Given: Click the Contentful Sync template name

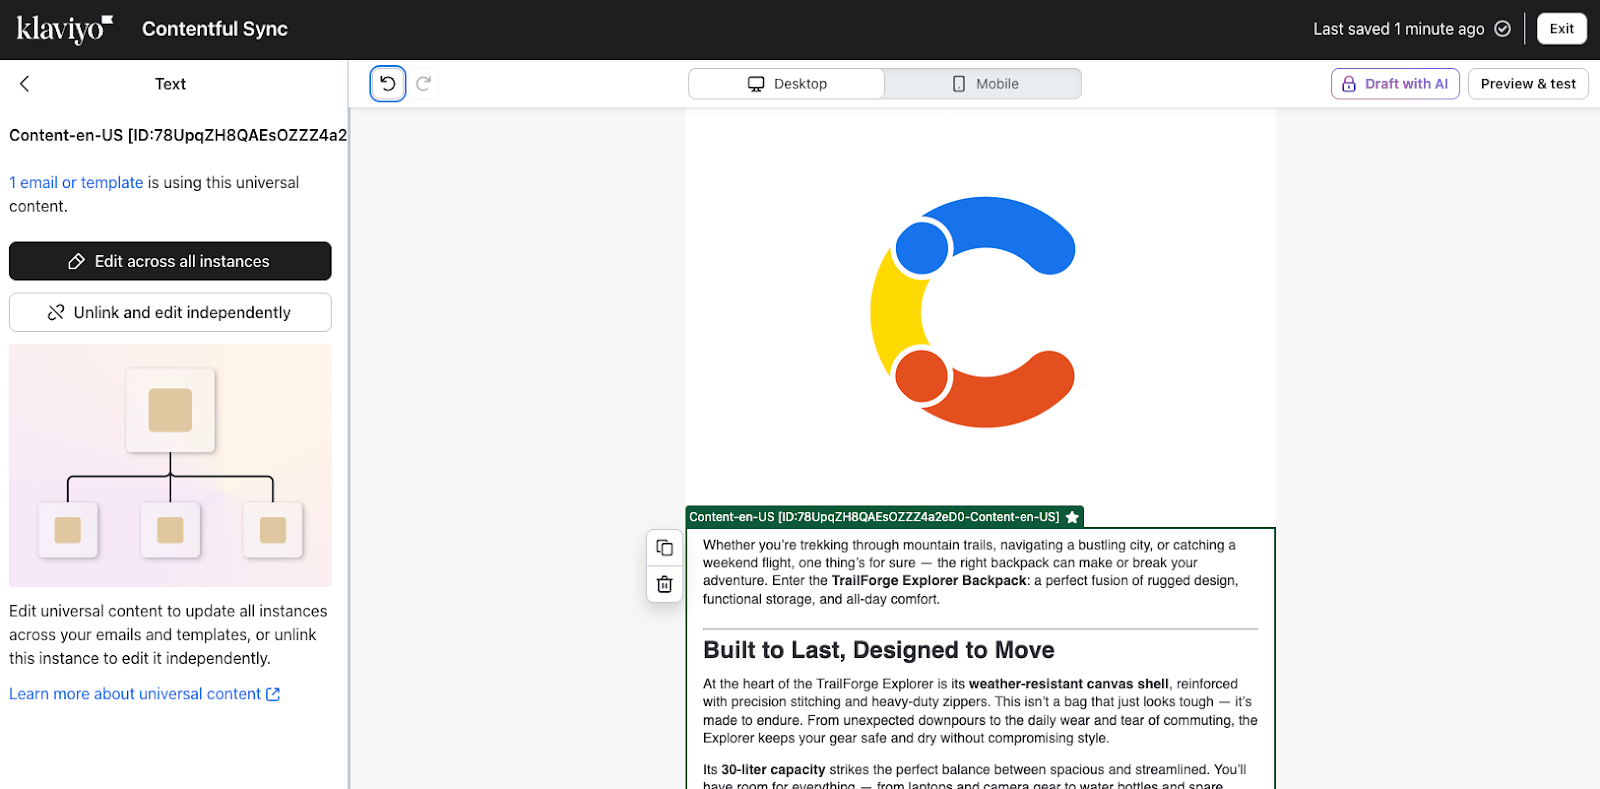Looking at the screenshot, I should click(215, 29).
